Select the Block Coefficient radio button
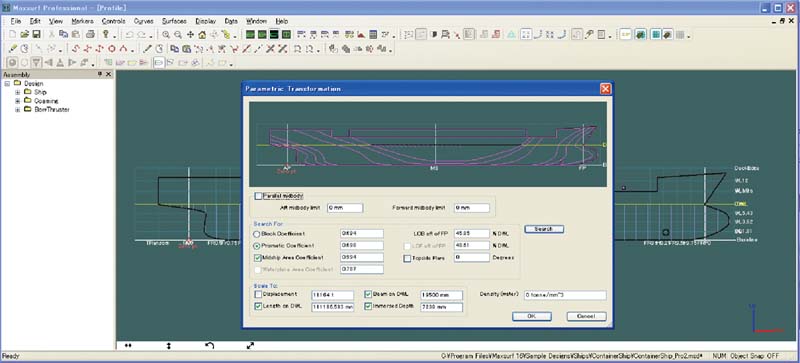The width and height of the screenshot is (800, 363). pyautogui.click(x=257, y=234)
